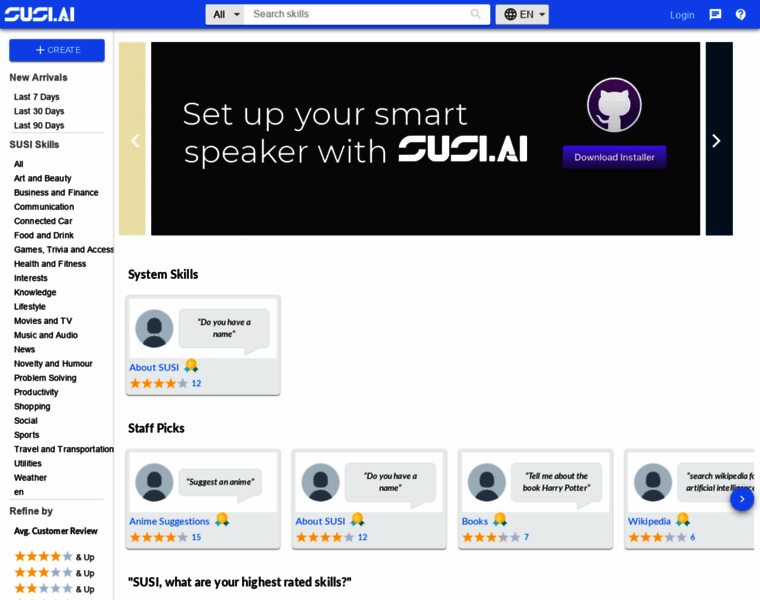Click the Login link
Screen dimensions: 760x600
682,15
